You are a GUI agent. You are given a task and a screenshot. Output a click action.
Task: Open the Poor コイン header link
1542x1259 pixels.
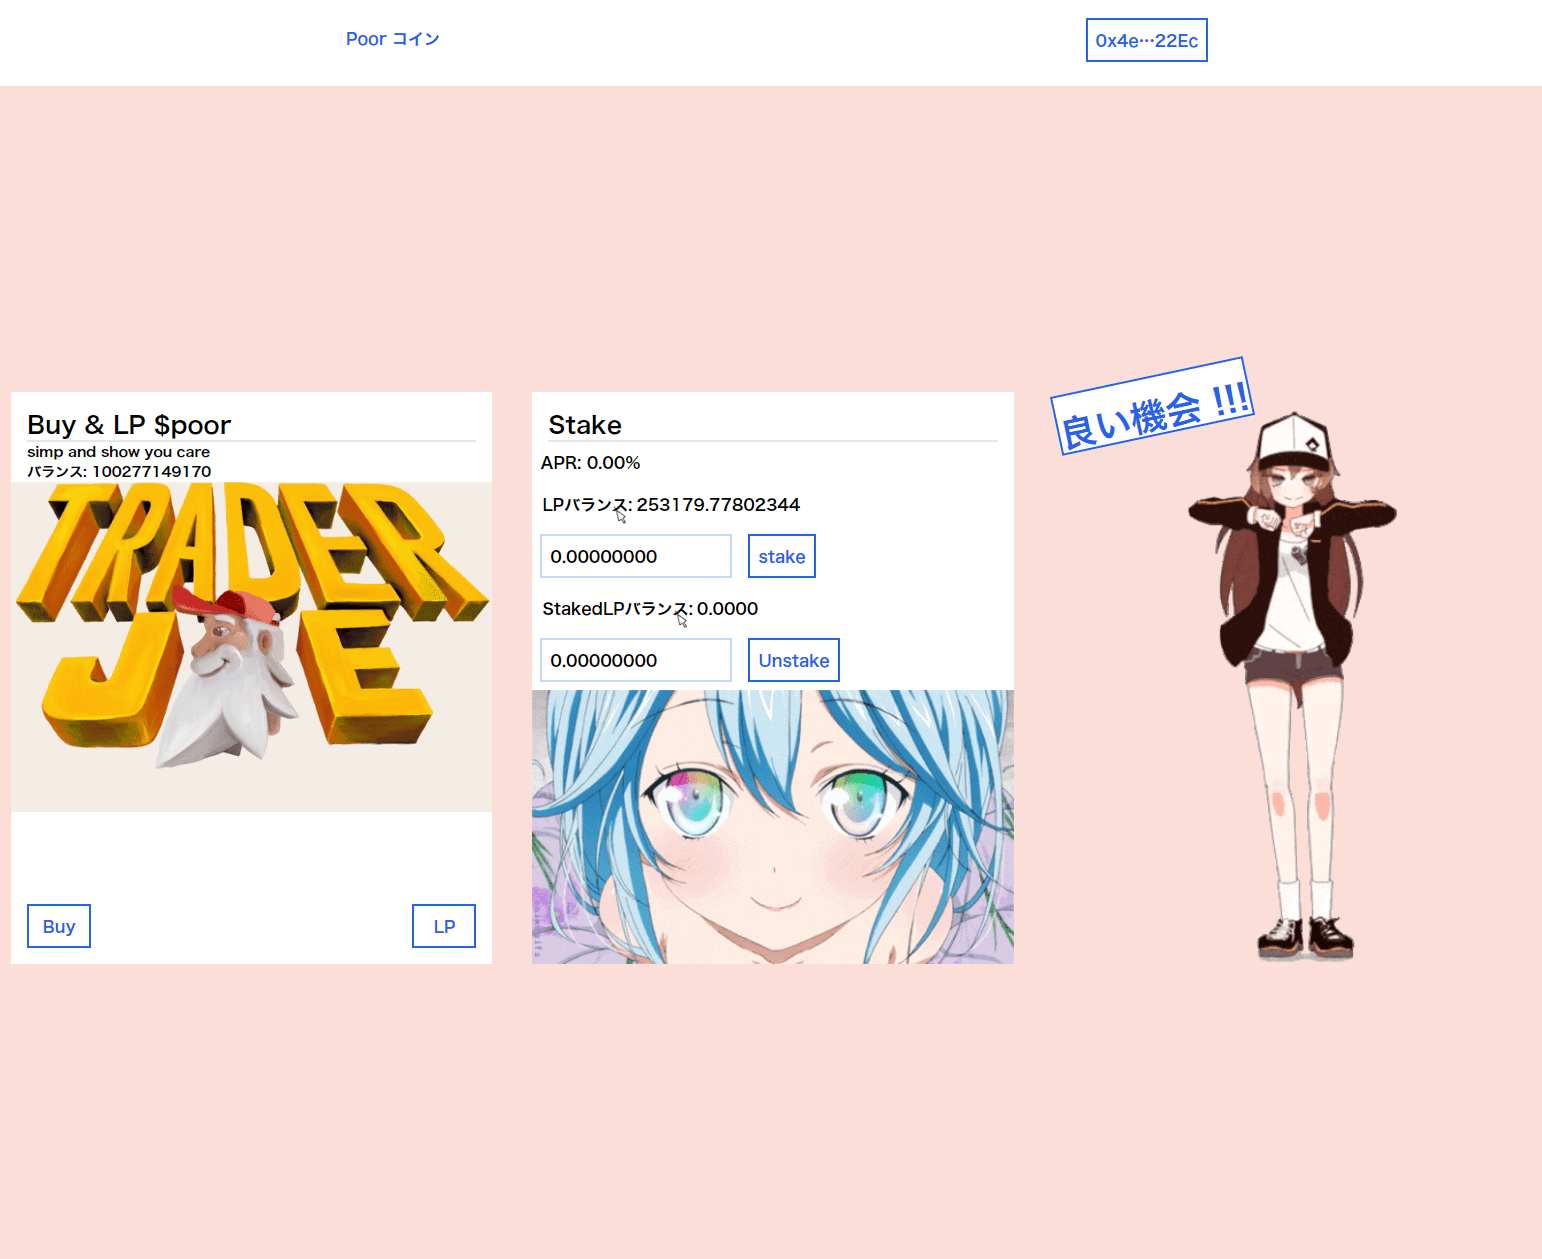(392, 39)
